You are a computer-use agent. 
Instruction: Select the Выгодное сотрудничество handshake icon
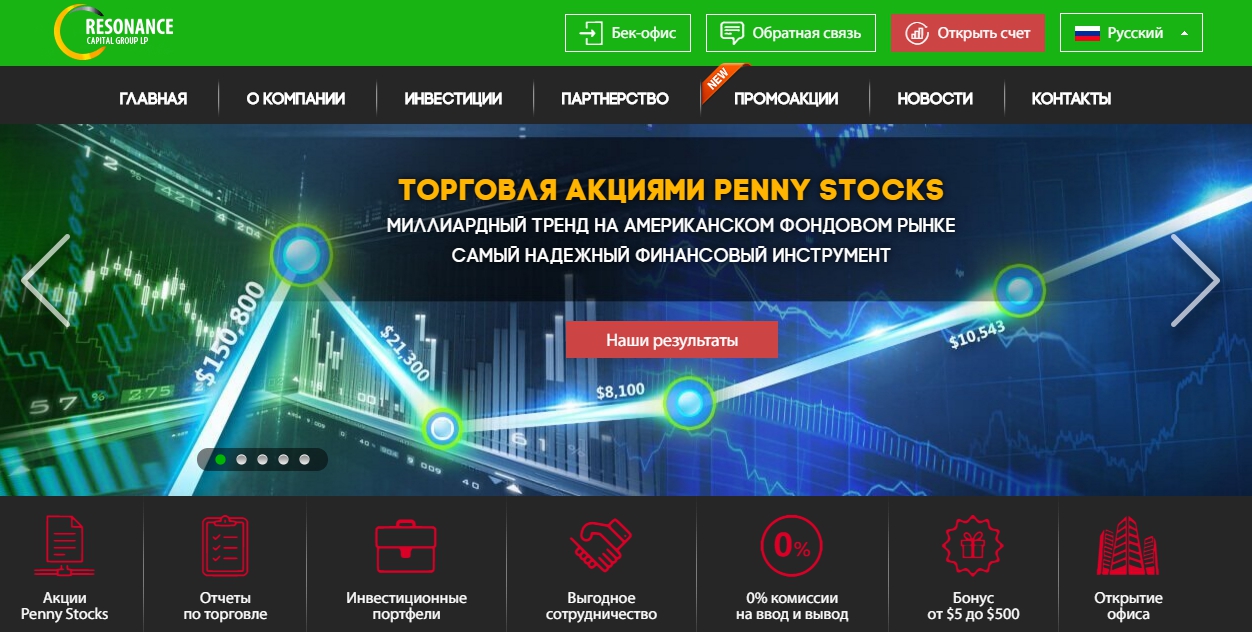[x=601, y=546]
